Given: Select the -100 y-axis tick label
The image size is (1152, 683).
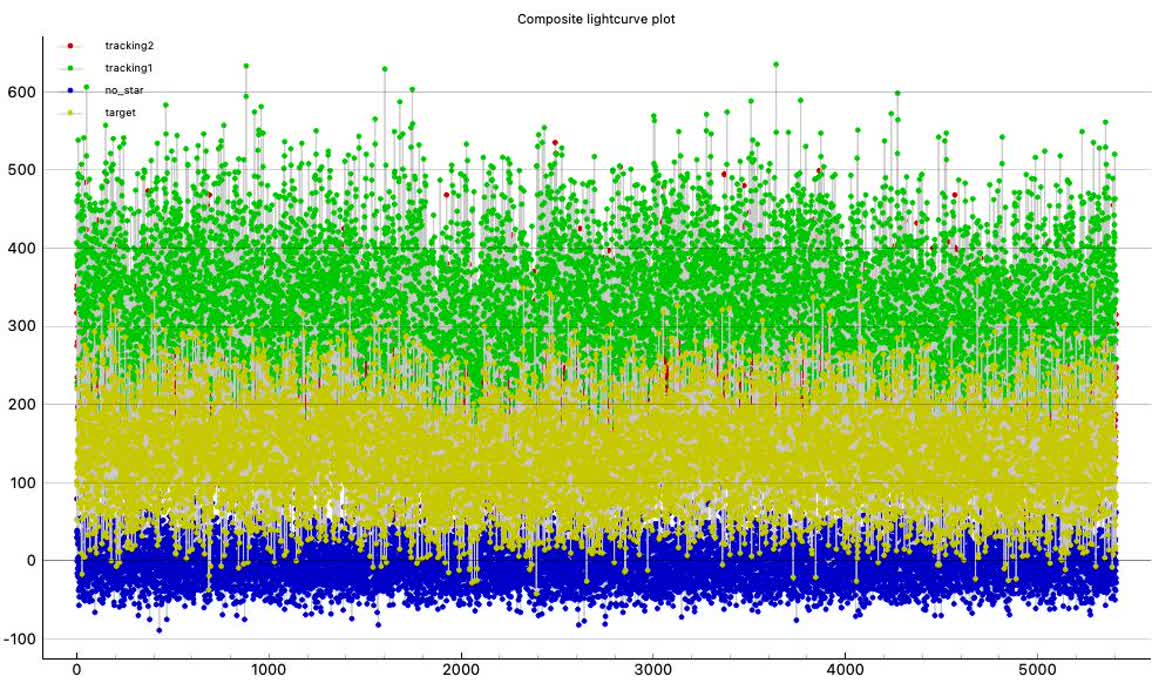Looking at the screenshot, I should [x=17, y=639].
